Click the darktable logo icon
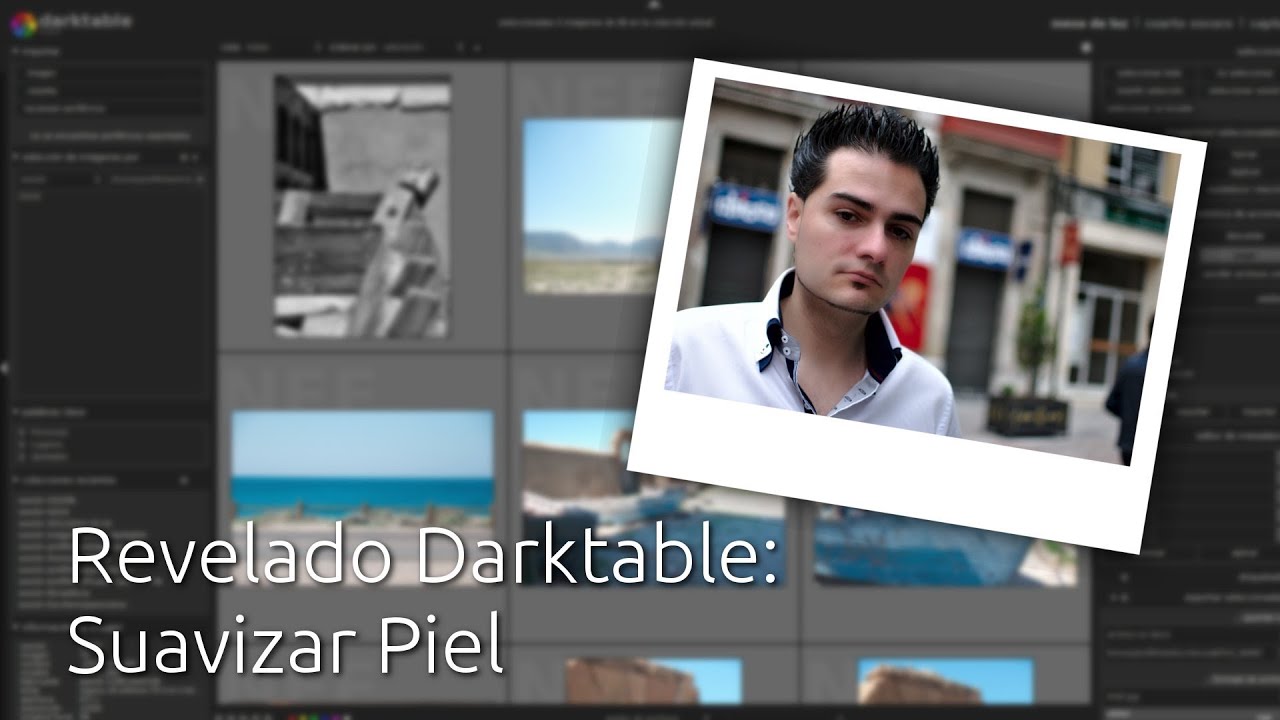This screenshot has height=720, width=1280. [23, 24]
